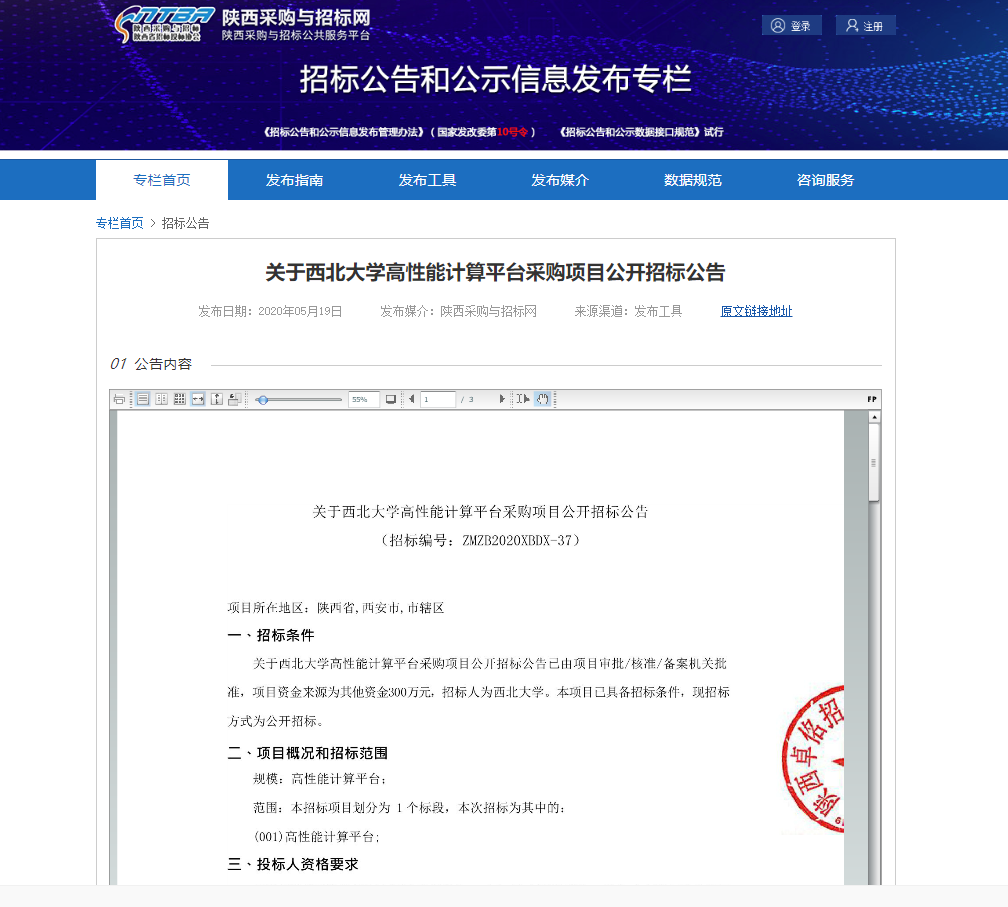This screenshot has height=907, width=1008.
Task: Go to next page arrow
Action: [502, 399]
